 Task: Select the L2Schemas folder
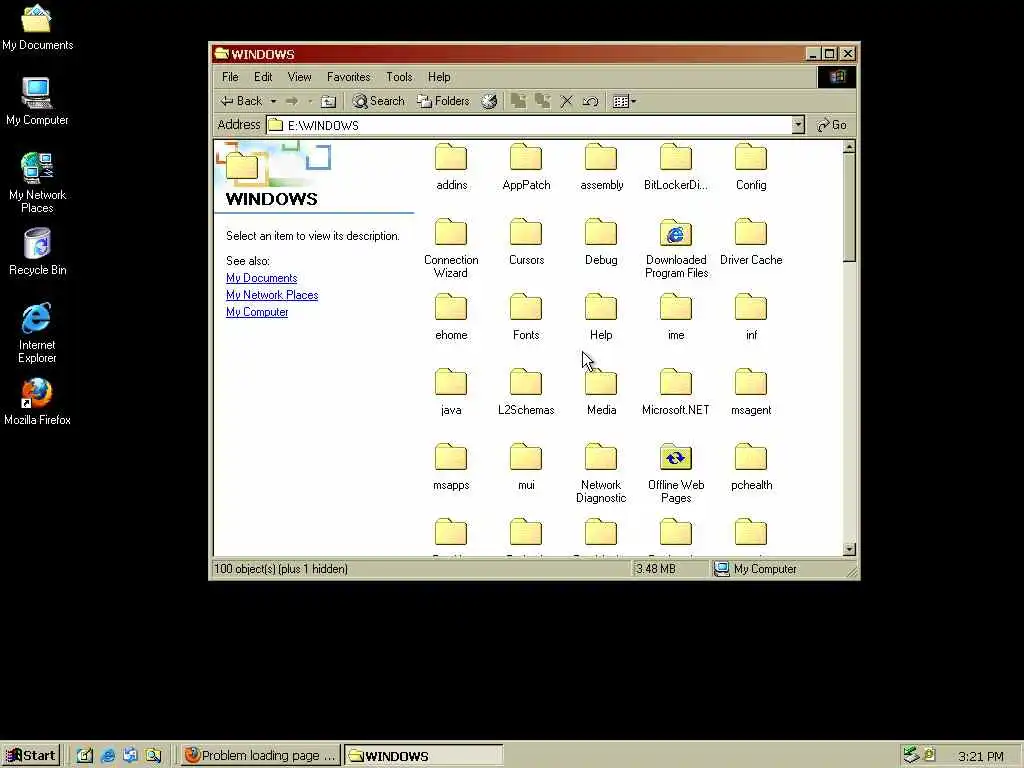[526, 392]
